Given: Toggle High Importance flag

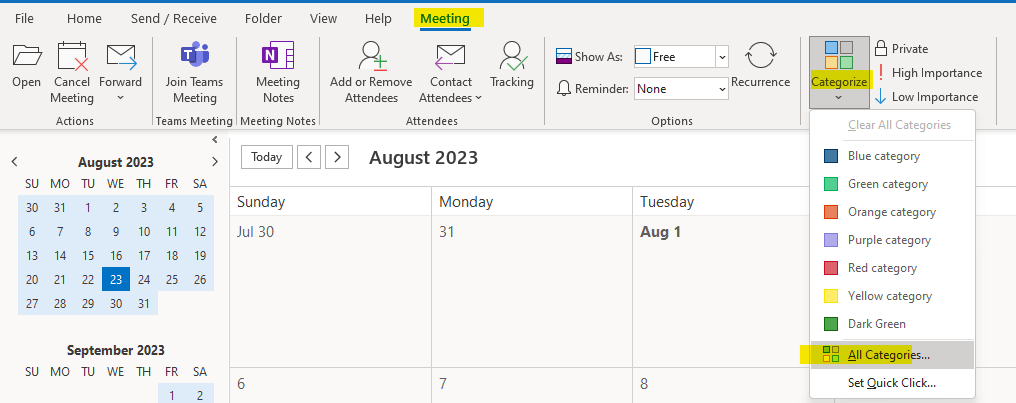Looking at the screenshot, I should tap(928, 73).
